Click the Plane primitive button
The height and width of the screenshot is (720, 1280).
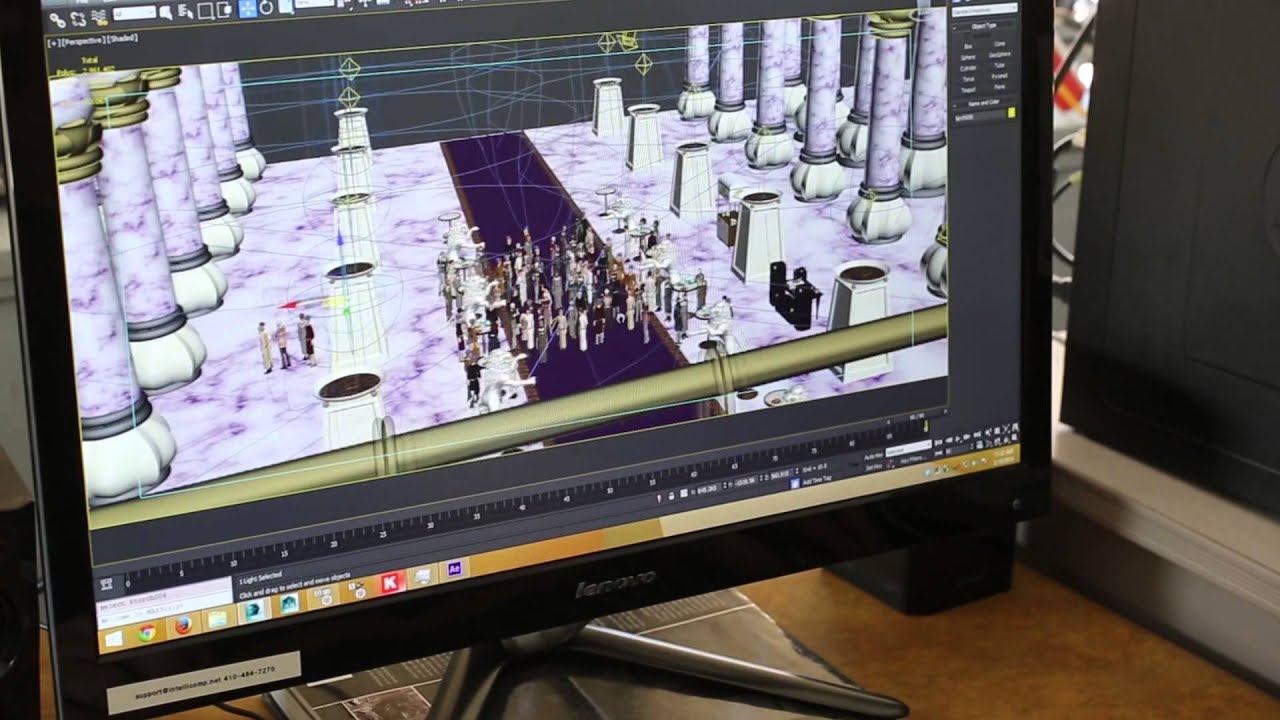[x=1000, y=87]
